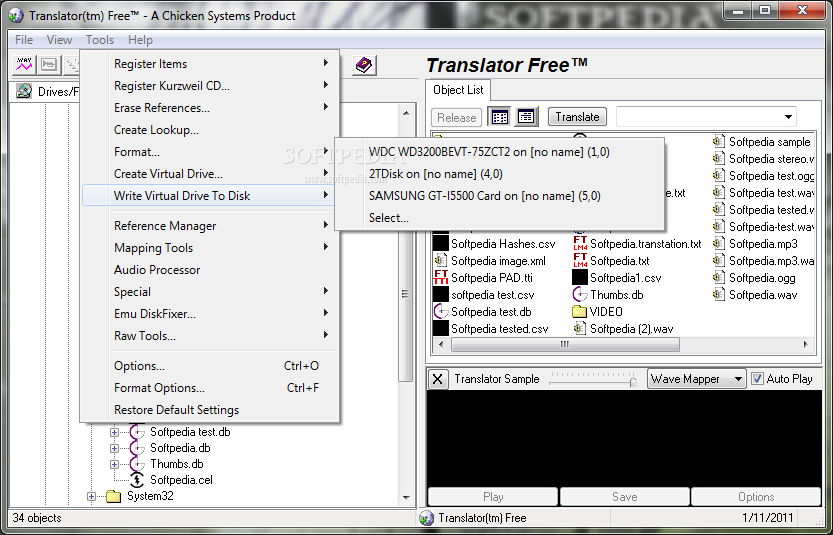Click the title bar application icon
Screen dimensions: 833x535
tap(16, 15)
